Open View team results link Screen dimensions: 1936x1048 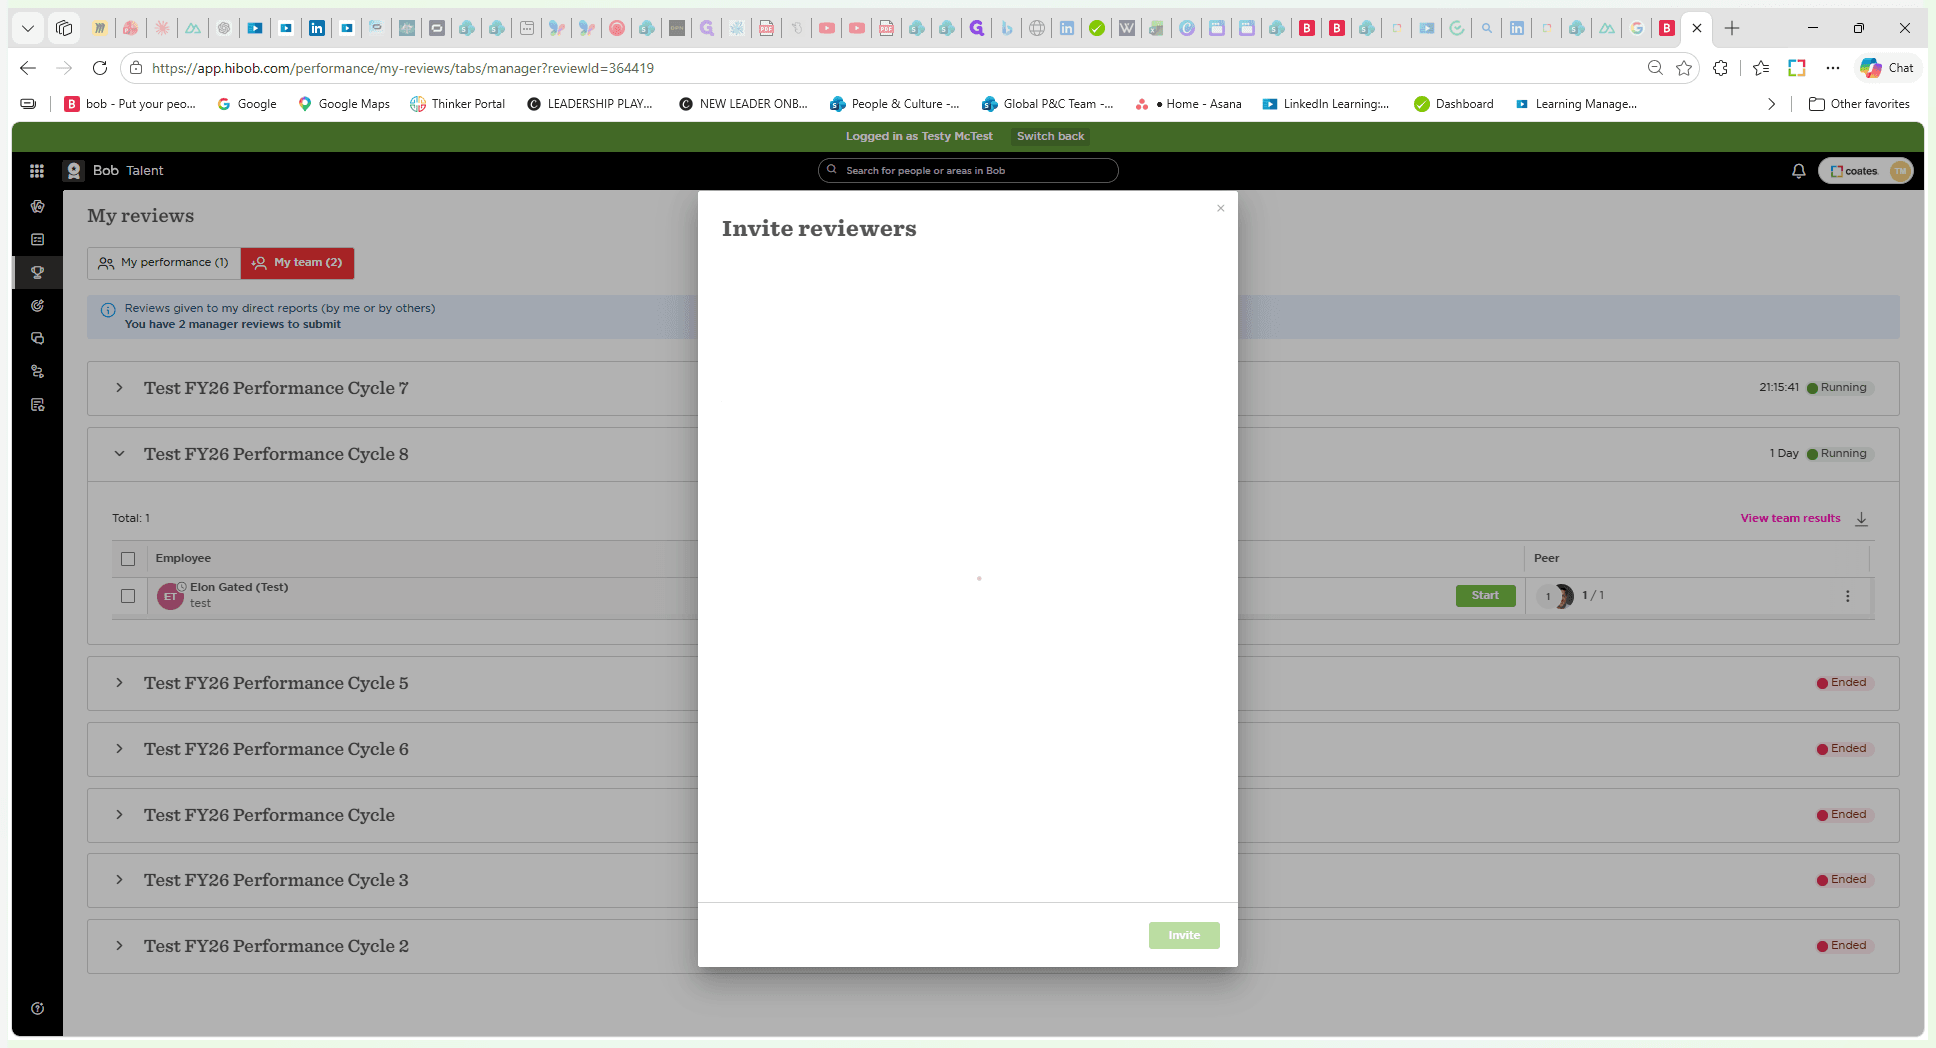point(1790,518)
